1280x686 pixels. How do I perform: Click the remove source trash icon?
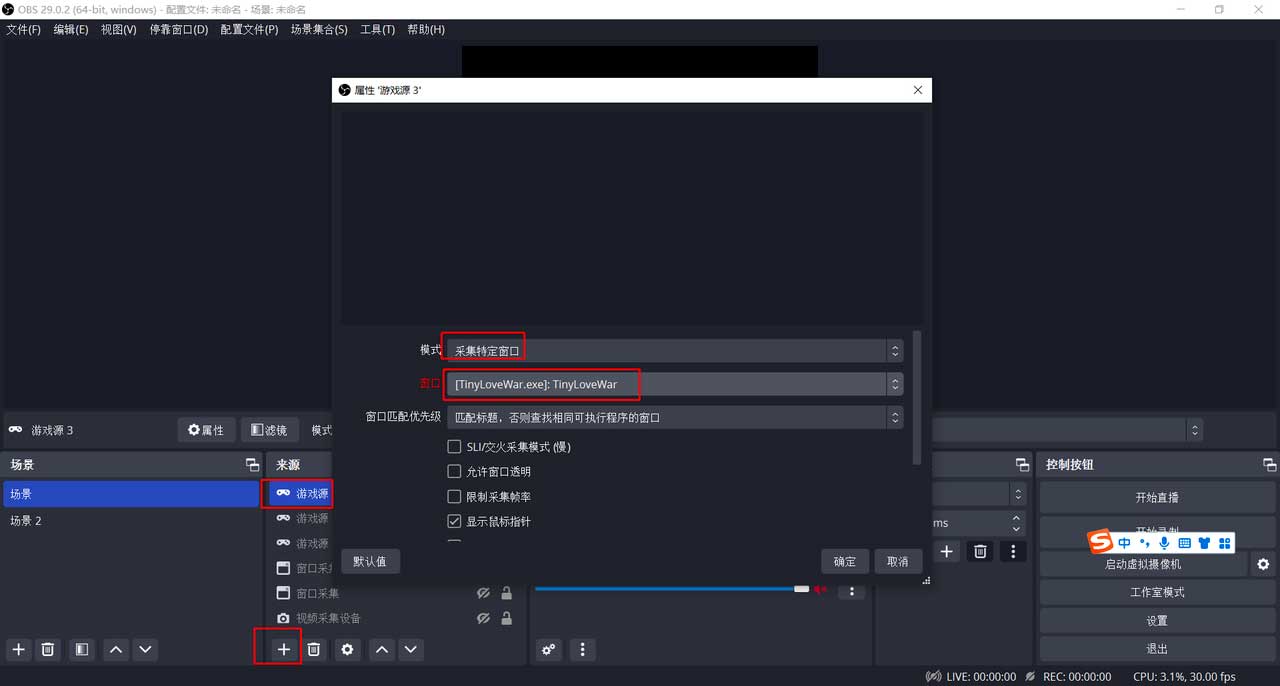click(314, 649)
